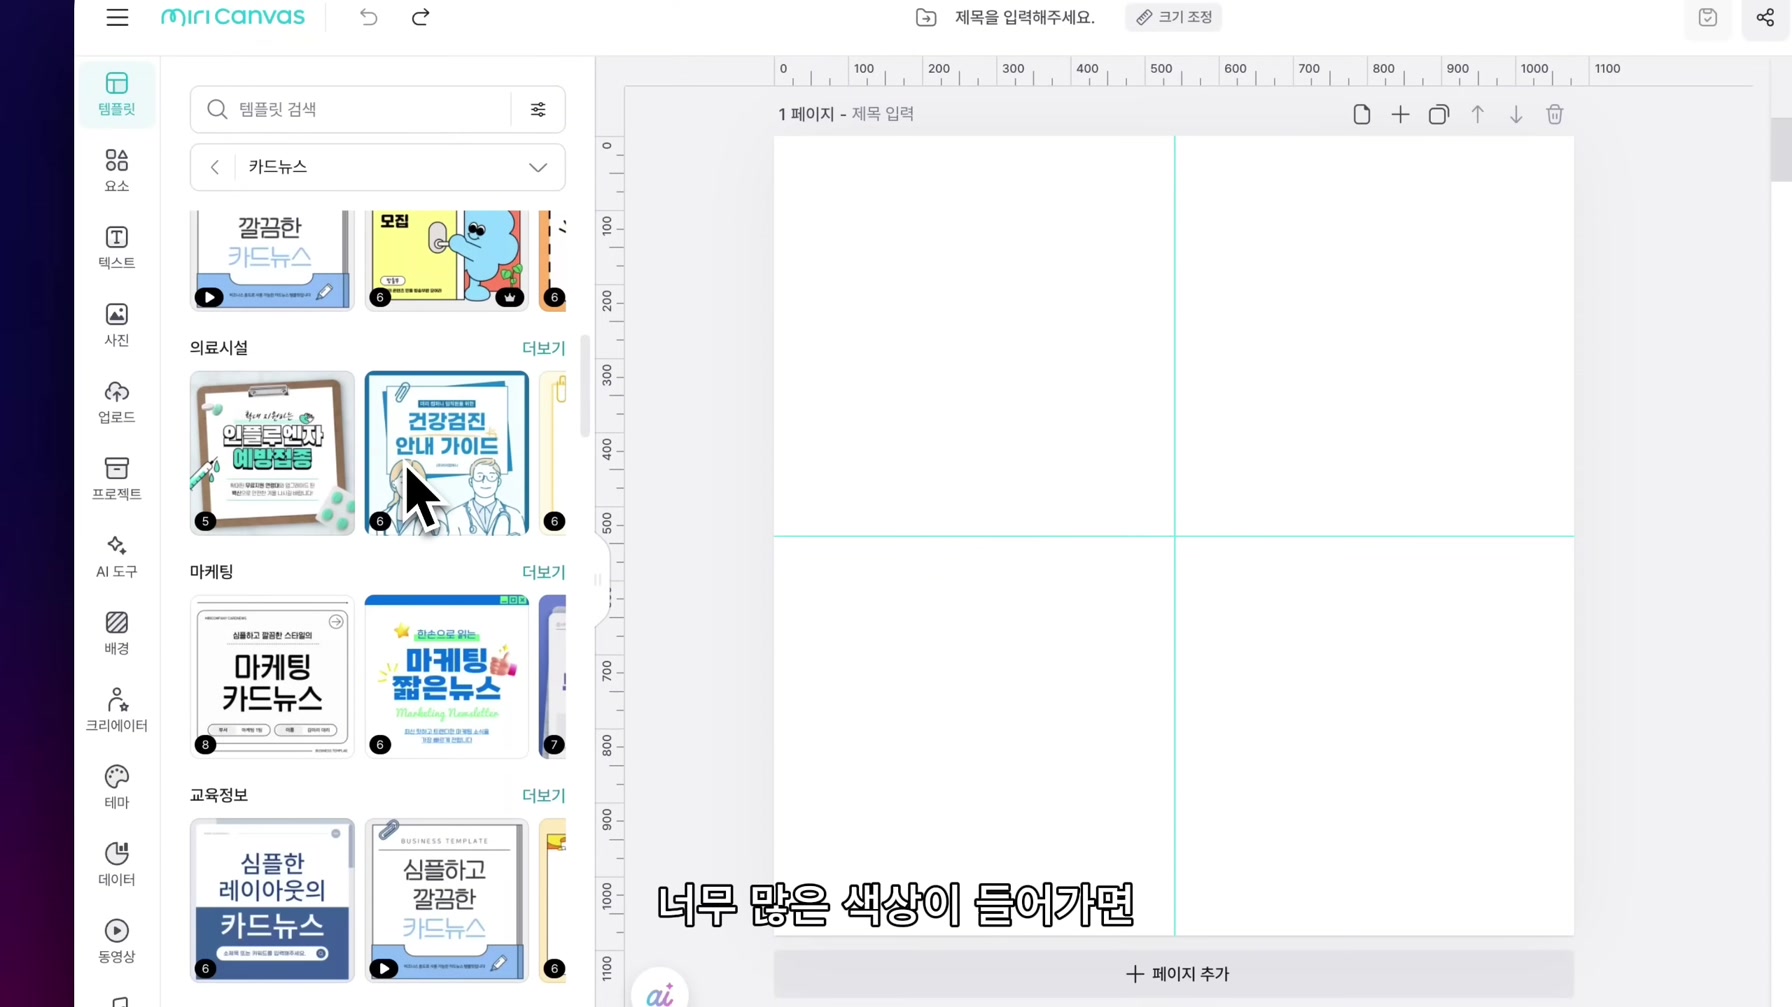The height and width of the screenshot is (1007, 1792).
Task: Click the save icon in top bar
Action: point(1708,17)
